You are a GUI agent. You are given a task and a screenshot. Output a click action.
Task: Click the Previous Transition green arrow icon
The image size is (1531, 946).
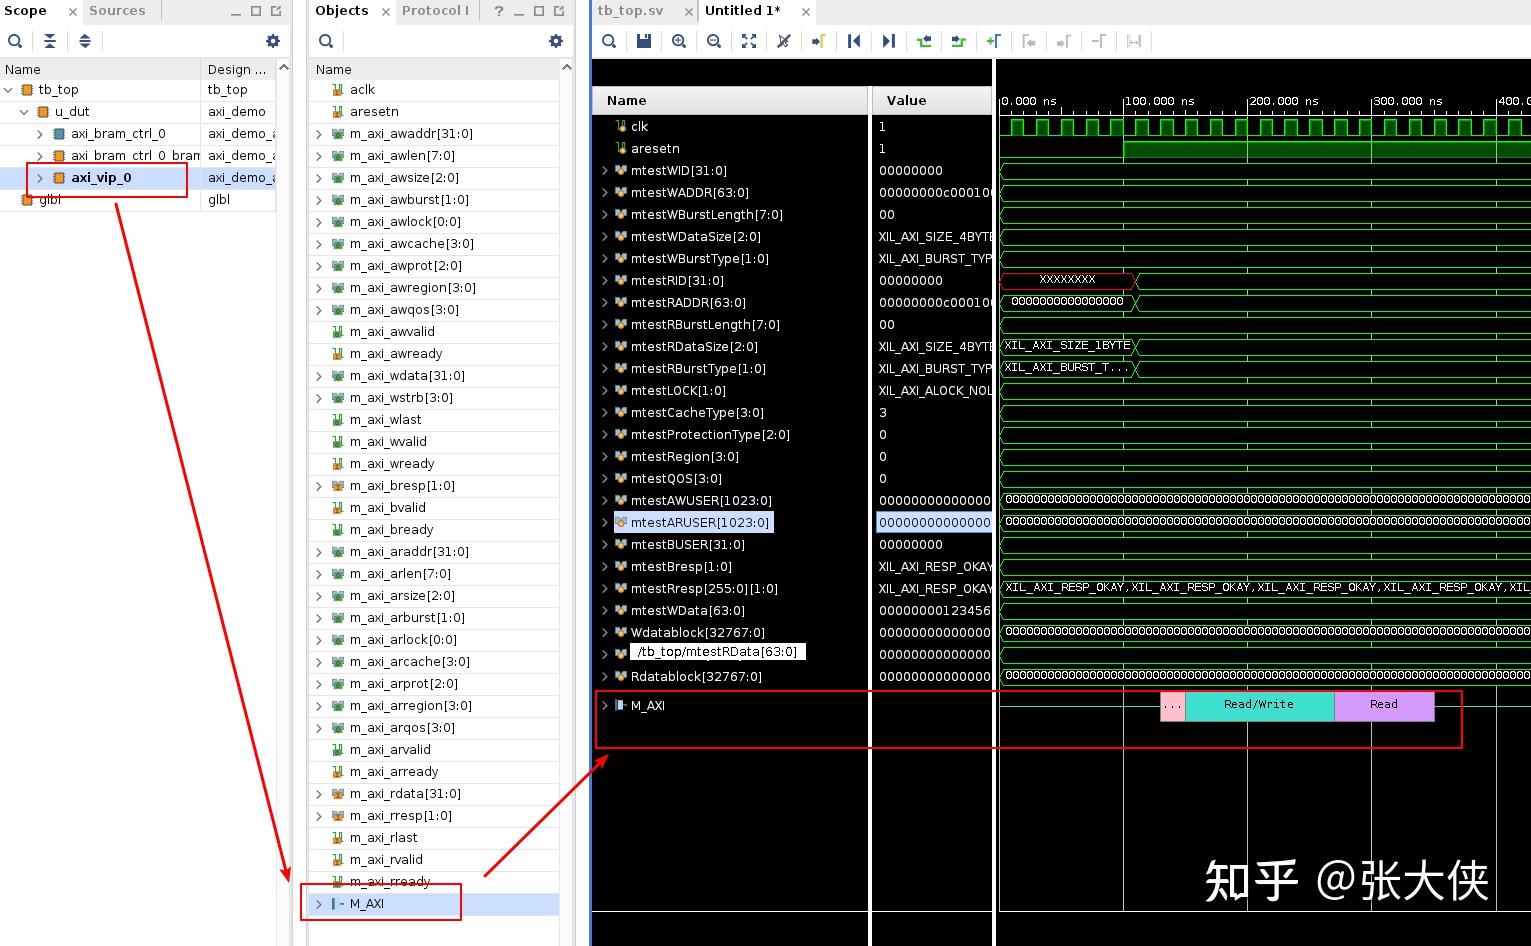(x=922, y=41)
